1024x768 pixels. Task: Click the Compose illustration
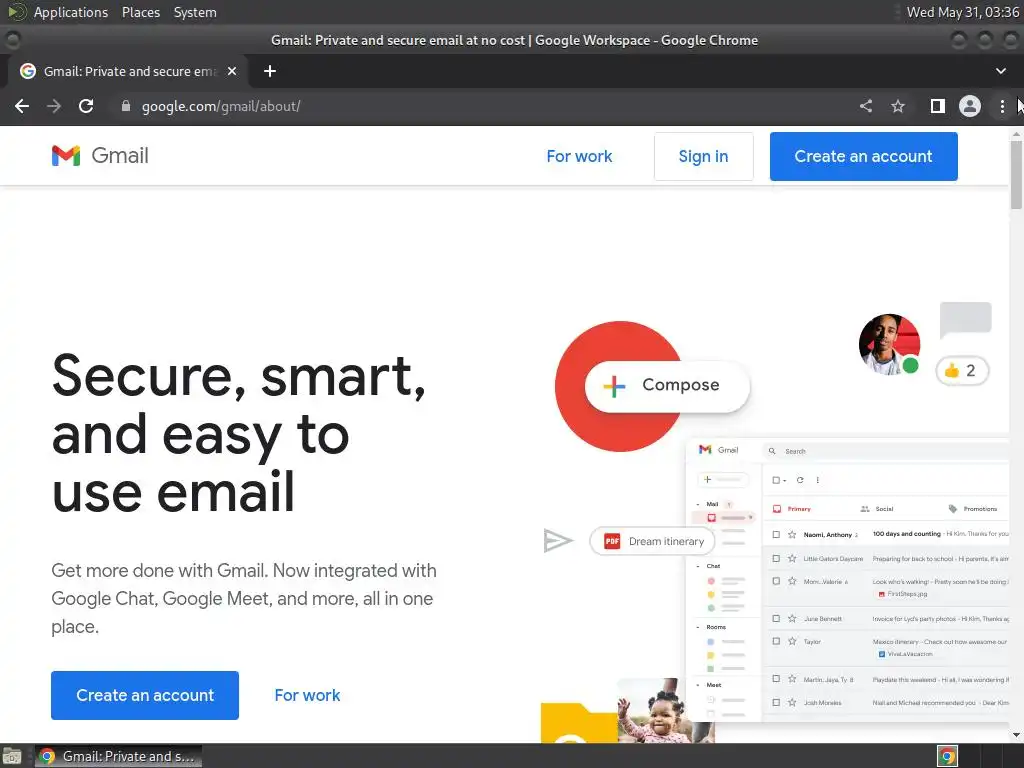(667, 385)
